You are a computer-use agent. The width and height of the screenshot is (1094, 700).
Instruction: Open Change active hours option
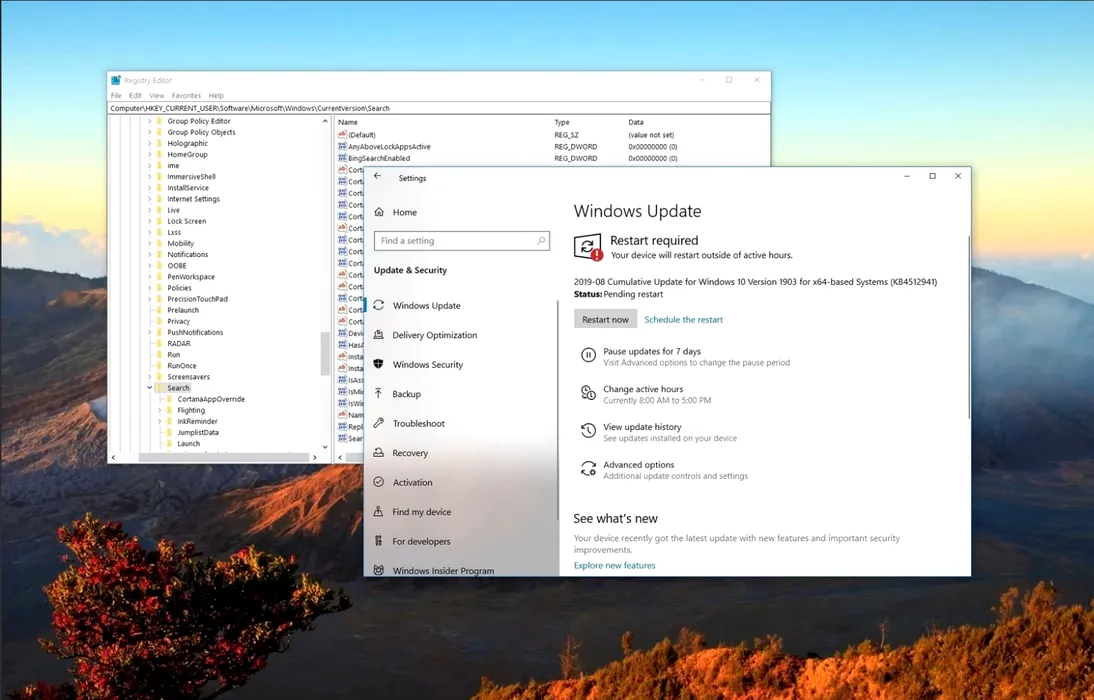coord(643,389)
